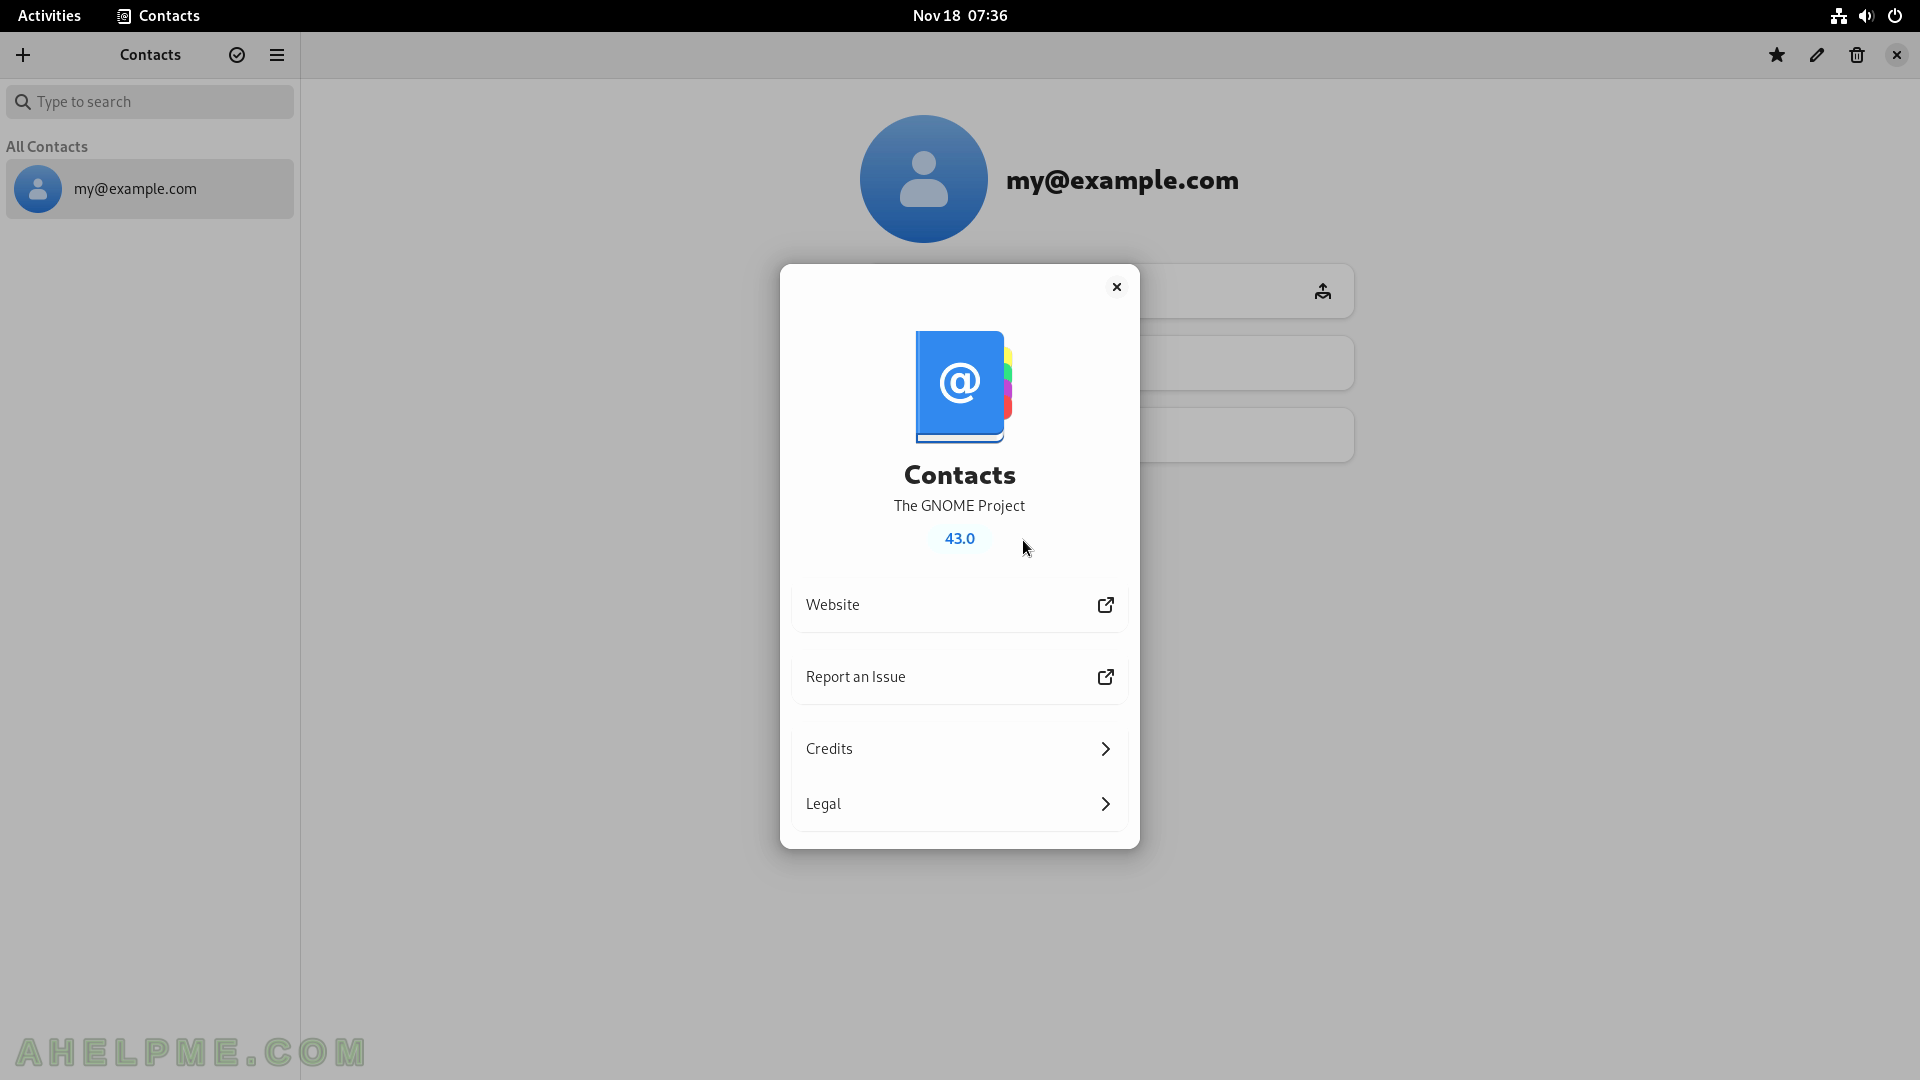The width and height of the screenshot is (1920, 1080).
Task: Enable selection mode with checkmark icon
Action: pyautogui.click(x=237, y=55)
